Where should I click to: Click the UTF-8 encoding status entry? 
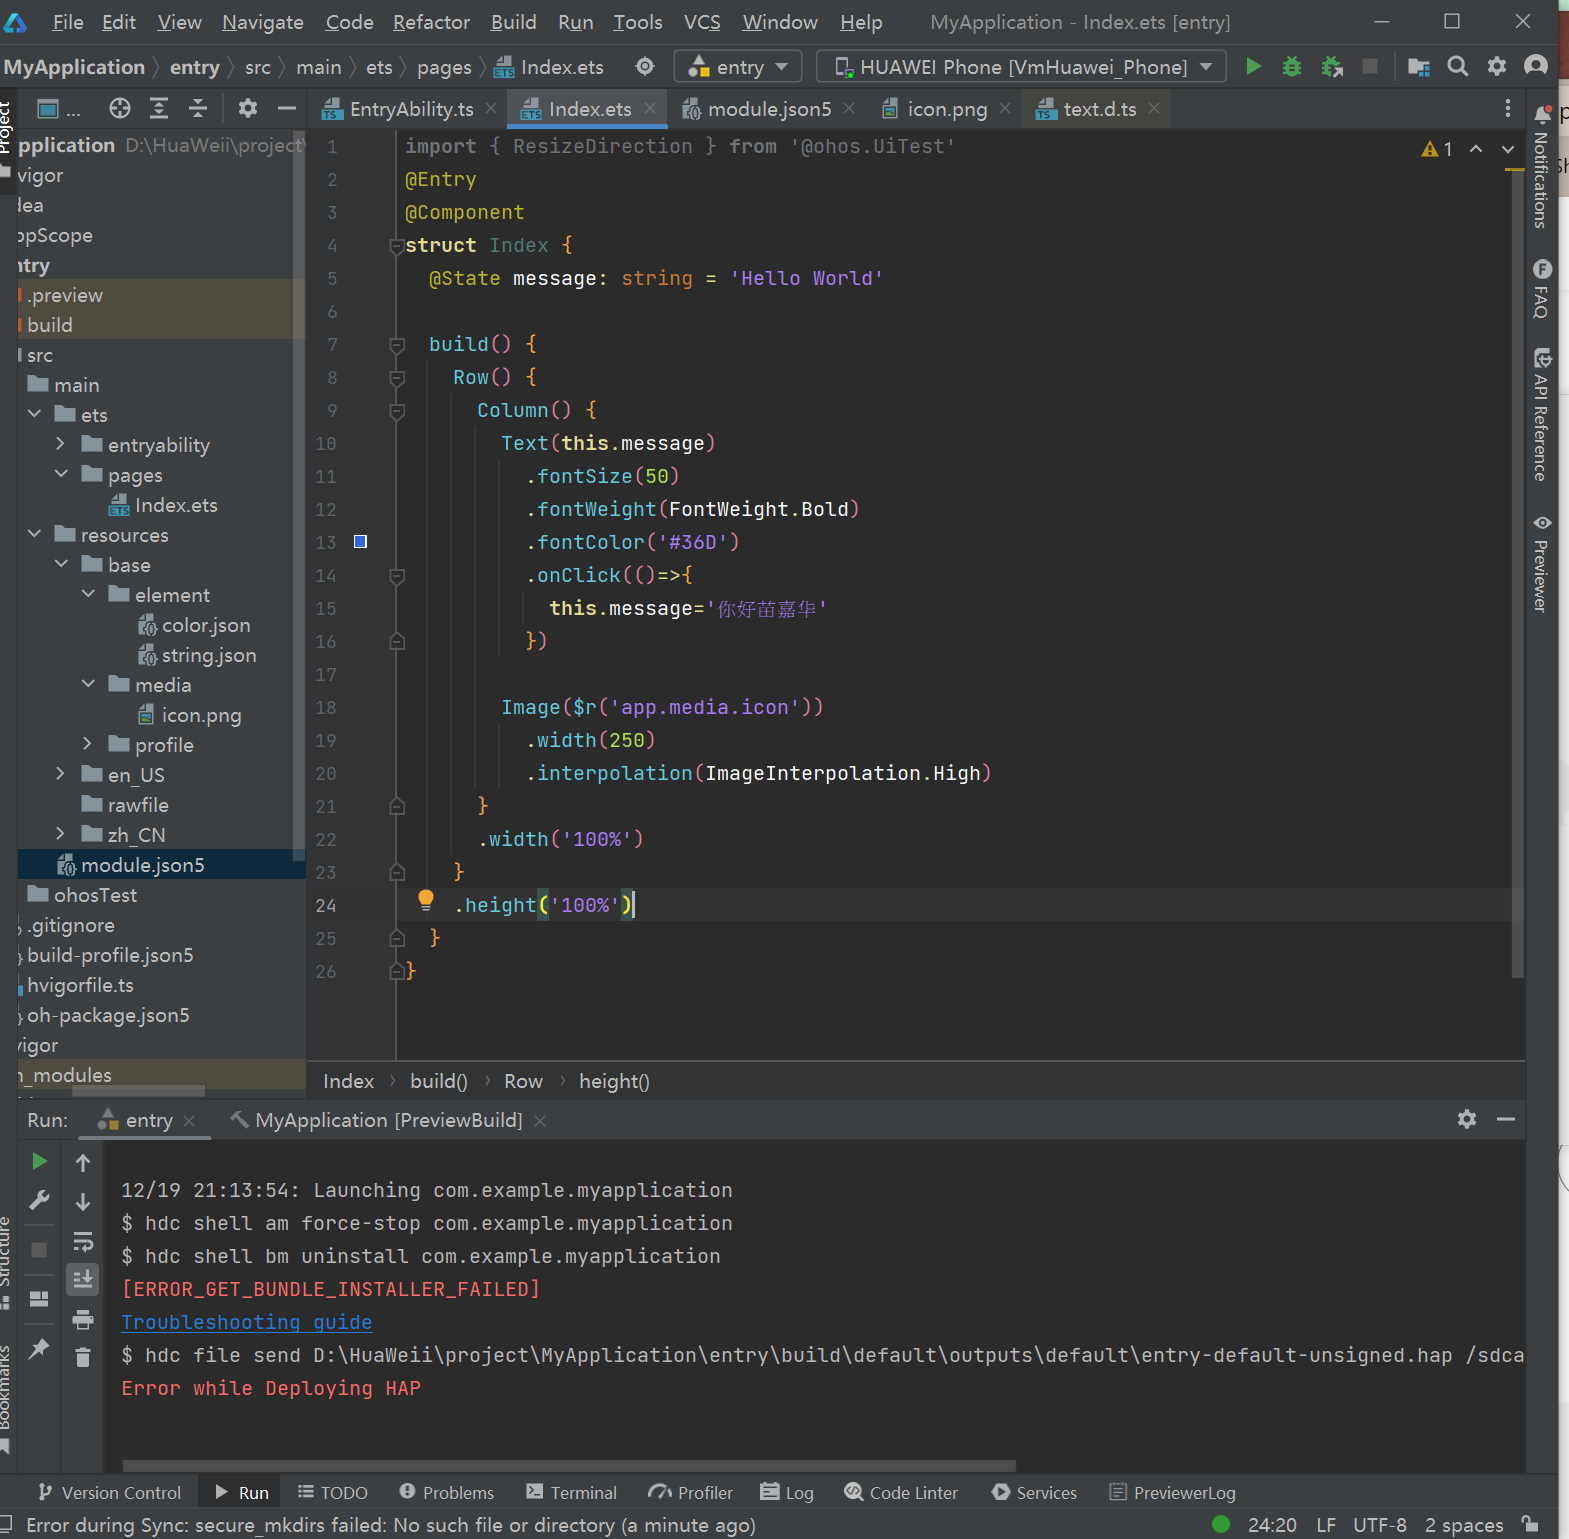click(x=1380, y=1524)
